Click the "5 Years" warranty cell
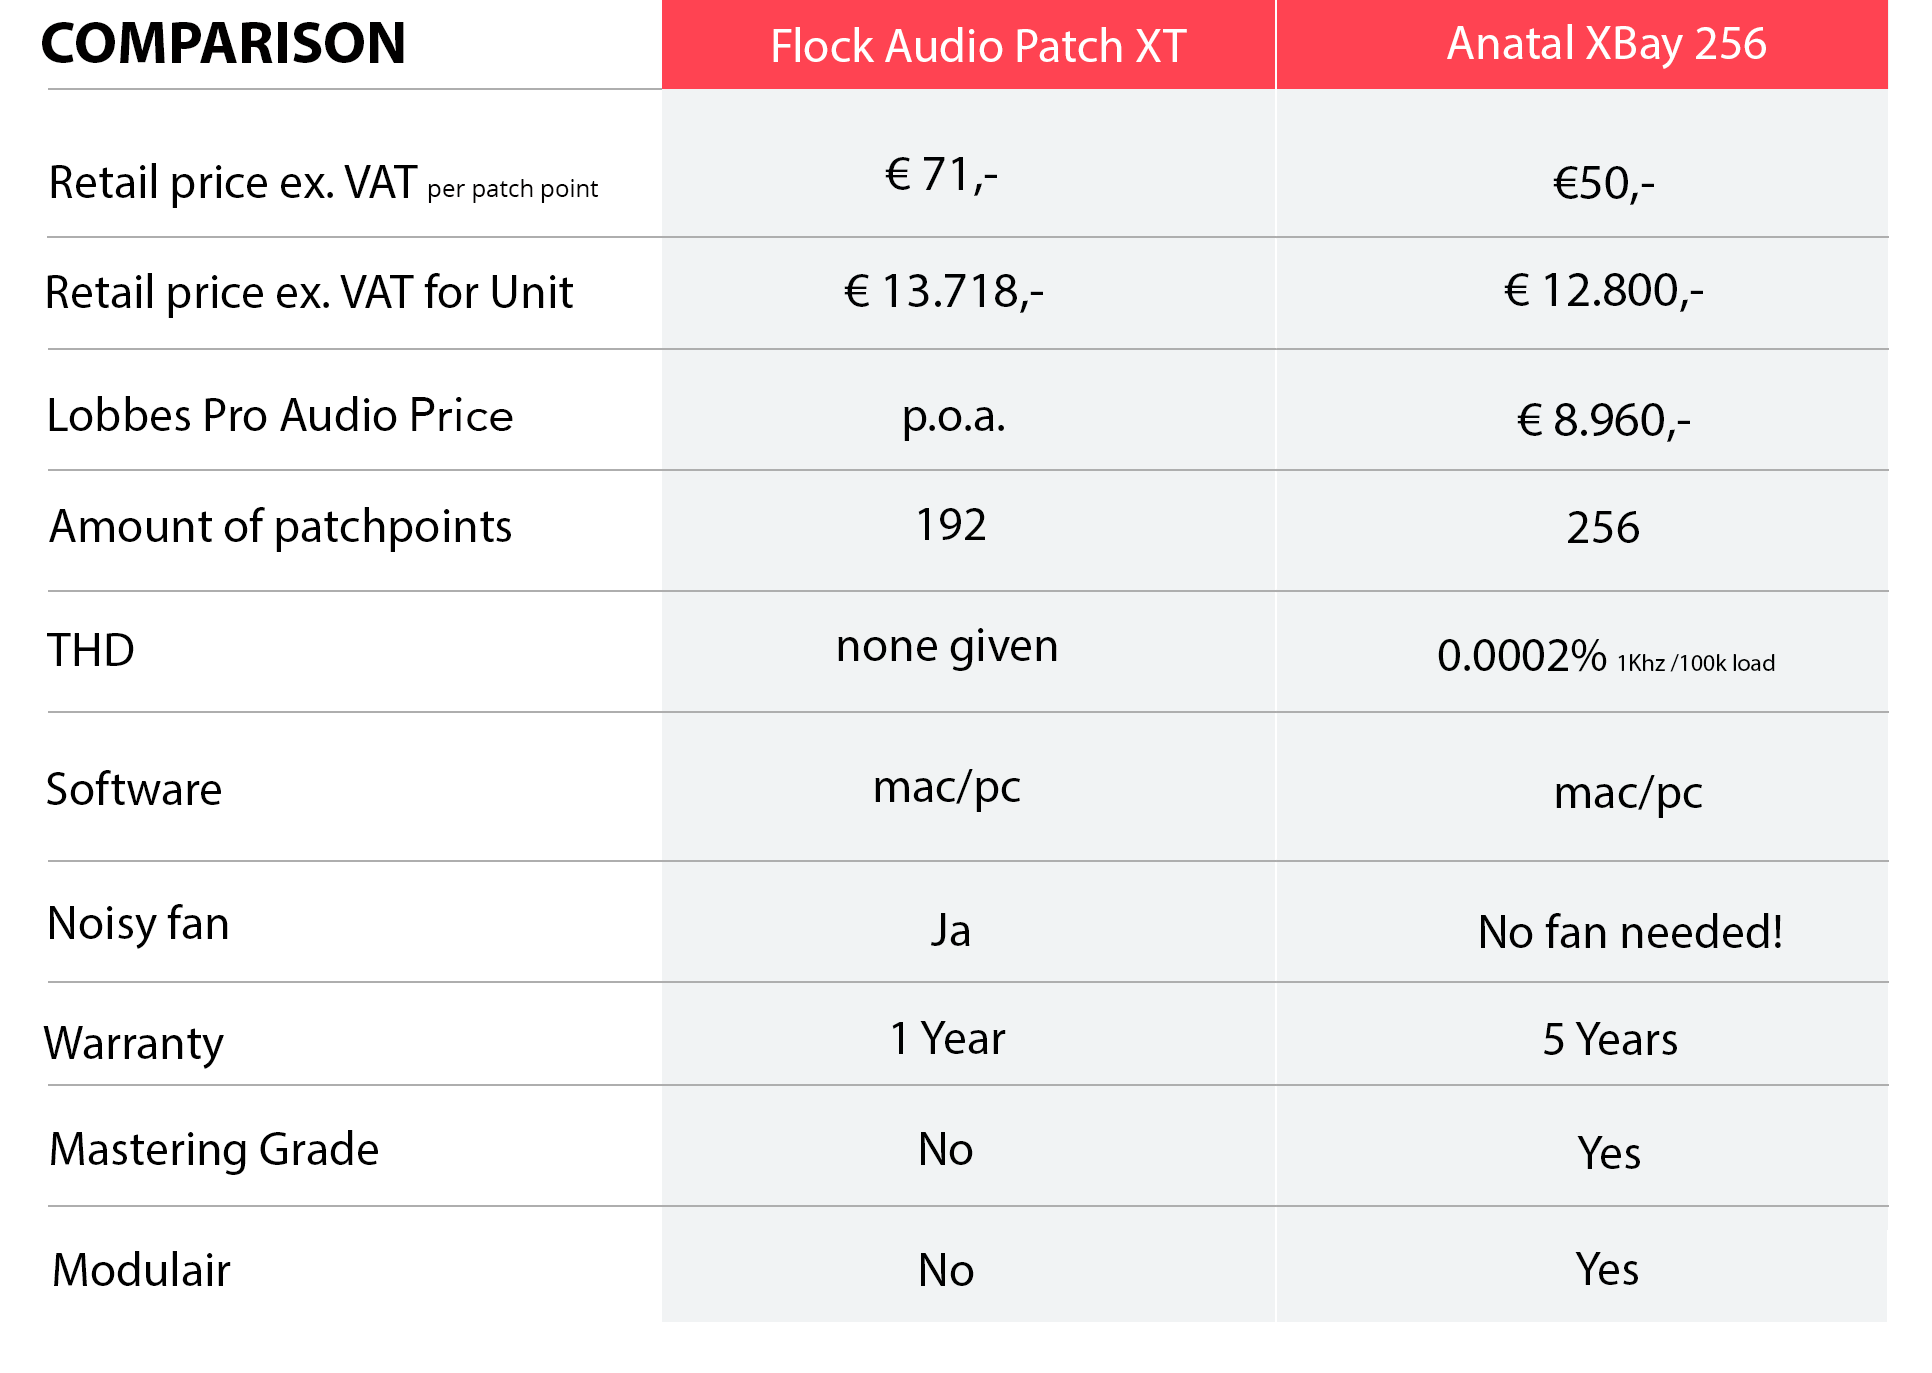 click(1609, 1040)
